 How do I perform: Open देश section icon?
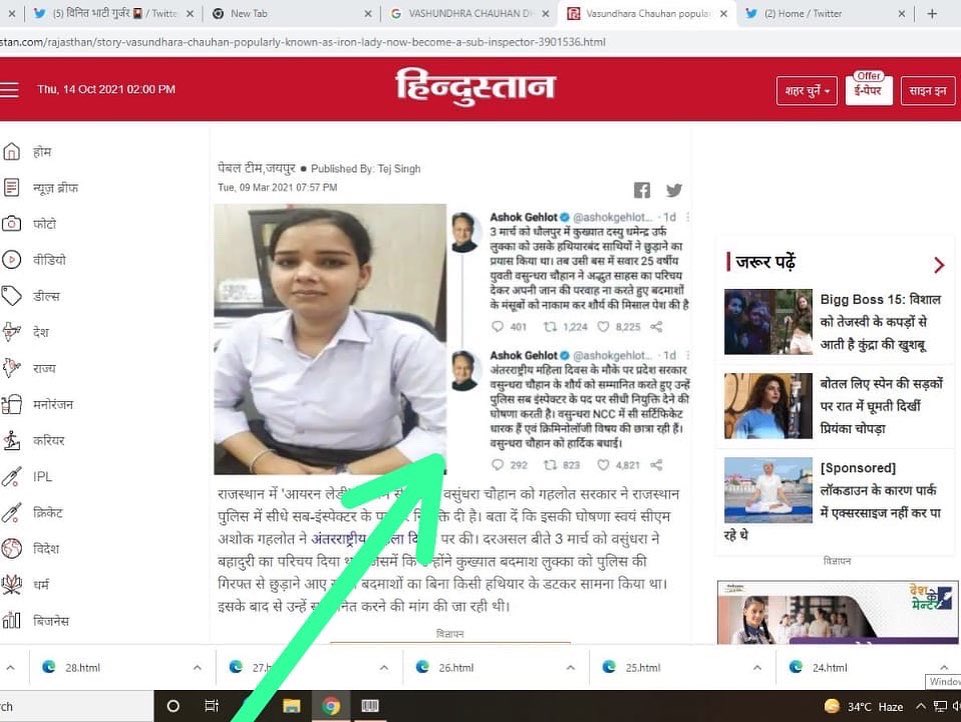(x=12, y=332)
